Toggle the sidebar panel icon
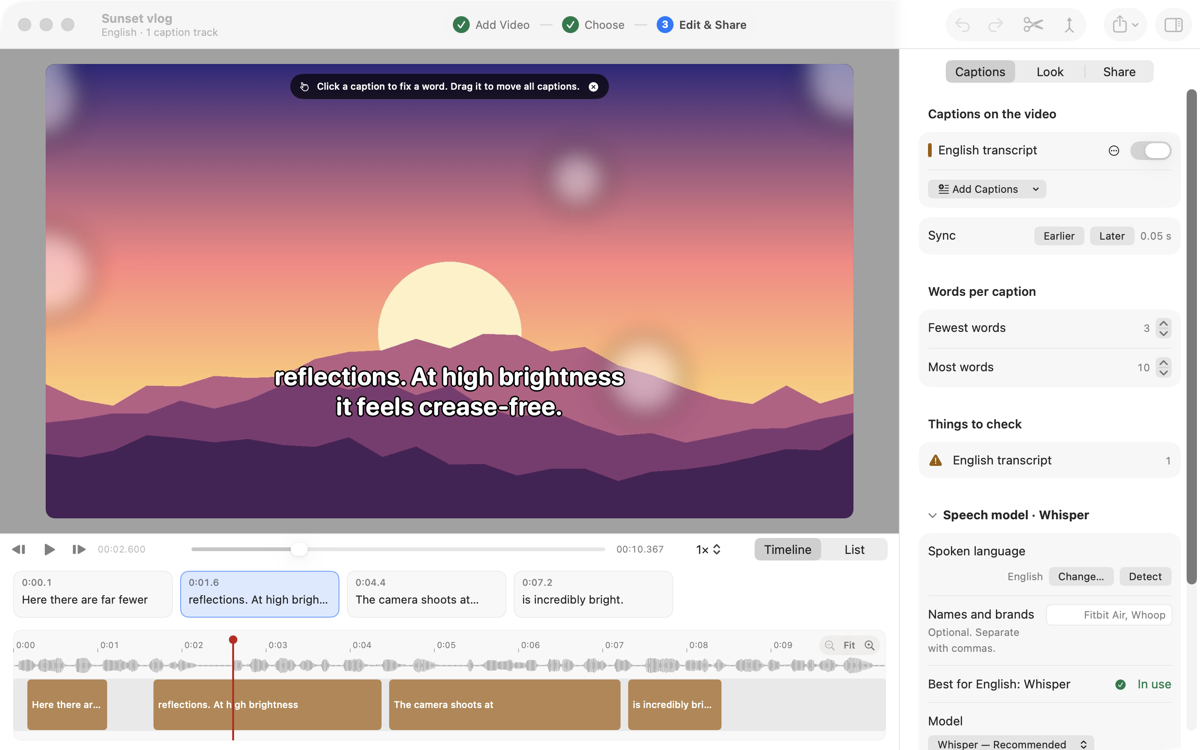 click(x=1173, y=25)
